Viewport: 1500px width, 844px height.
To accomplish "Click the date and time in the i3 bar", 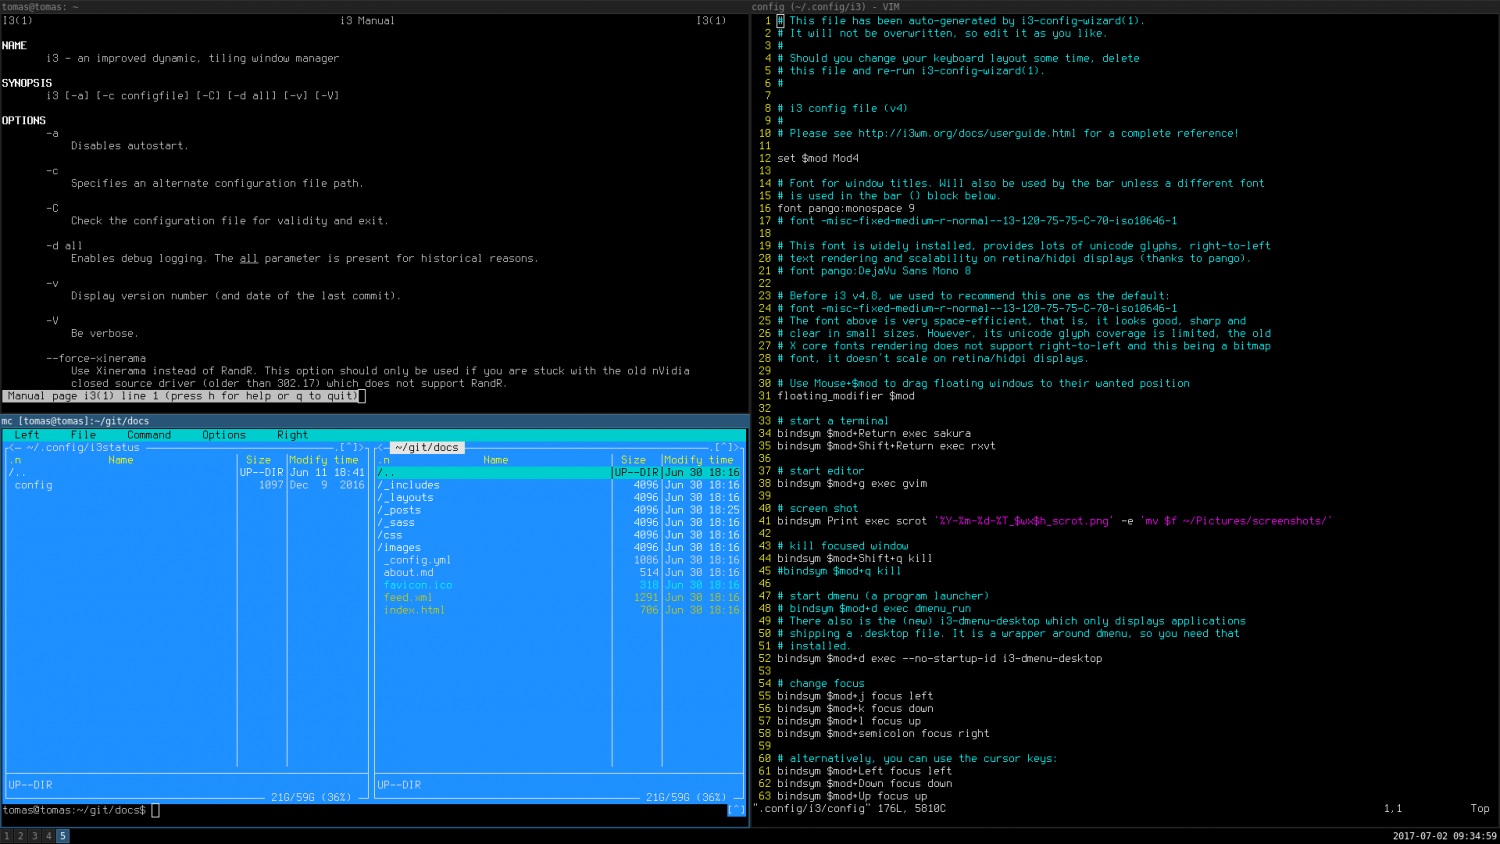I will click(x=1444, y=836).
